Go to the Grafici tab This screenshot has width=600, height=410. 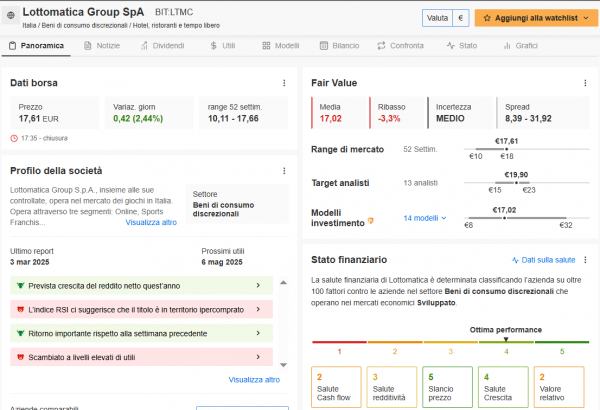click(521, 46)
